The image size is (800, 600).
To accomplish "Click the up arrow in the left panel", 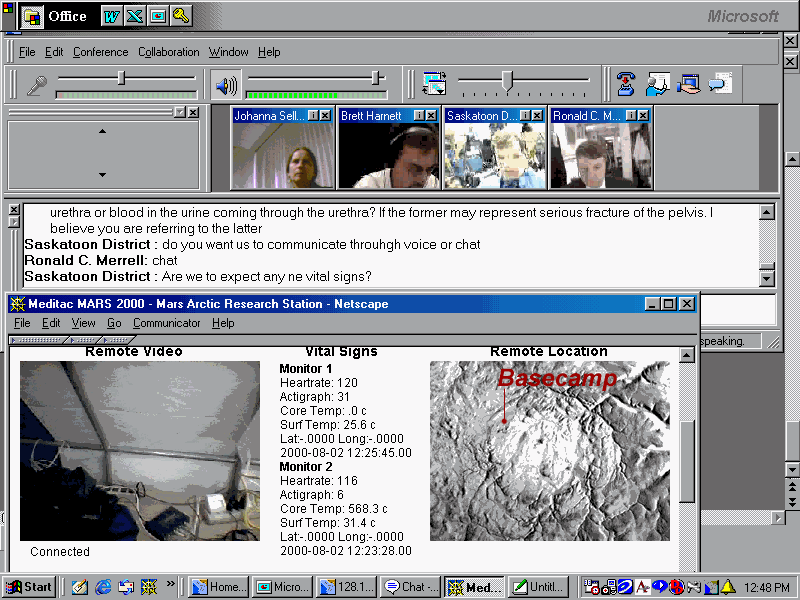I will click(102, 132).
